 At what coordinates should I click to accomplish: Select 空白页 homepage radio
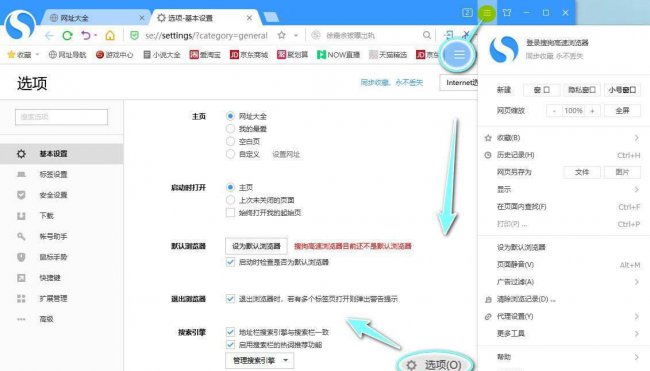pyautogui.click(x=230, y=141)
